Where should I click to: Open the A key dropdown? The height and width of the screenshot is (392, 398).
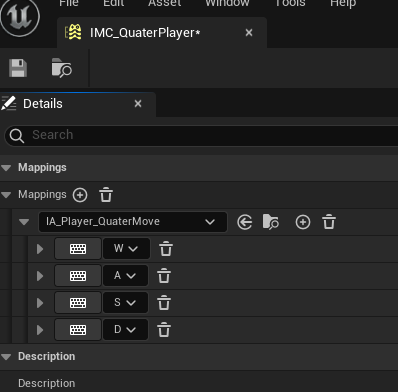pyautogui.click(x=125, y=276)
